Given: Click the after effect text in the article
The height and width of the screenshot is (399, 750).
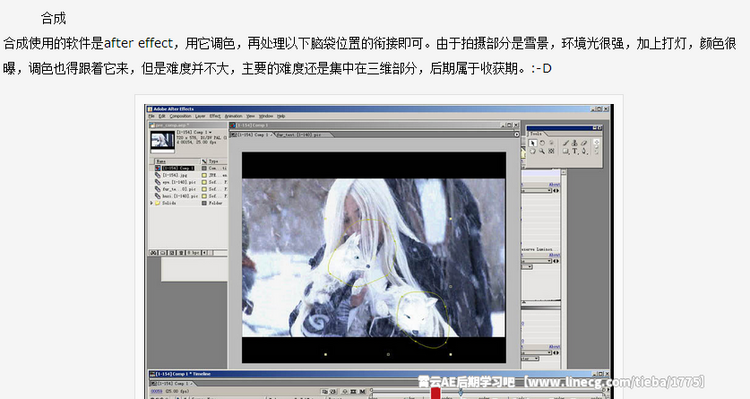Looking at the screenshot, I should (138, 43).
